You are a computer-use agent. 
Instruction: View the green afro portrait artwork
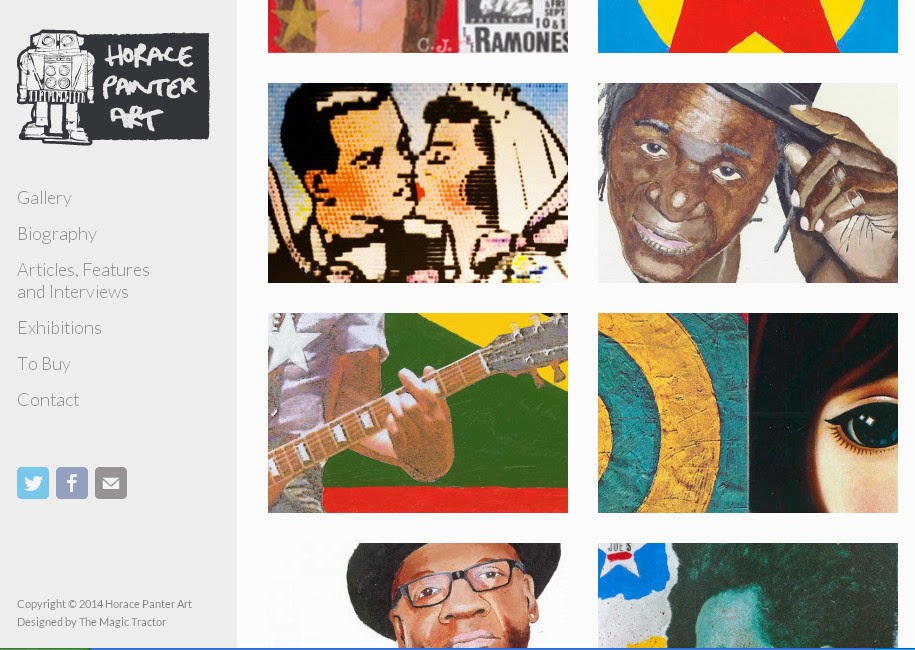pyautogui.click(x=748, y=595)
